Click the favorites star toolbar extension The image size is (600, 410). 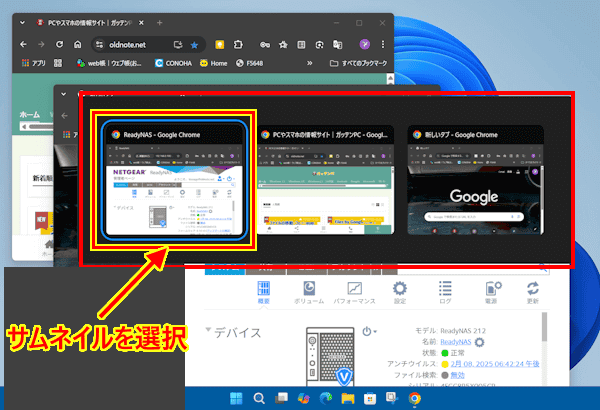pyautogui.click(x=283, y=45)
